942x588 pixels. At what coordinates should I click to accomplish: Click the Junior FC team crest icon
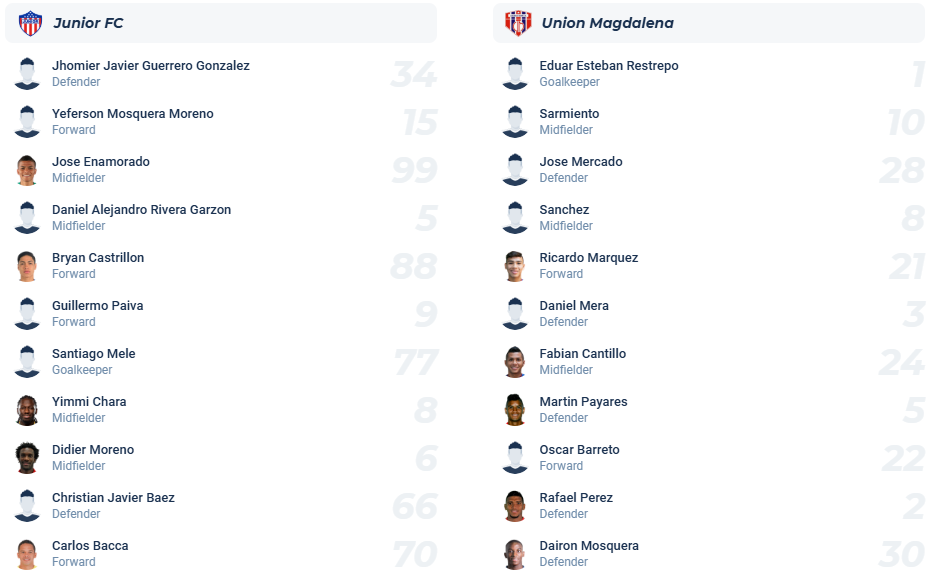[x=31, y=22]
